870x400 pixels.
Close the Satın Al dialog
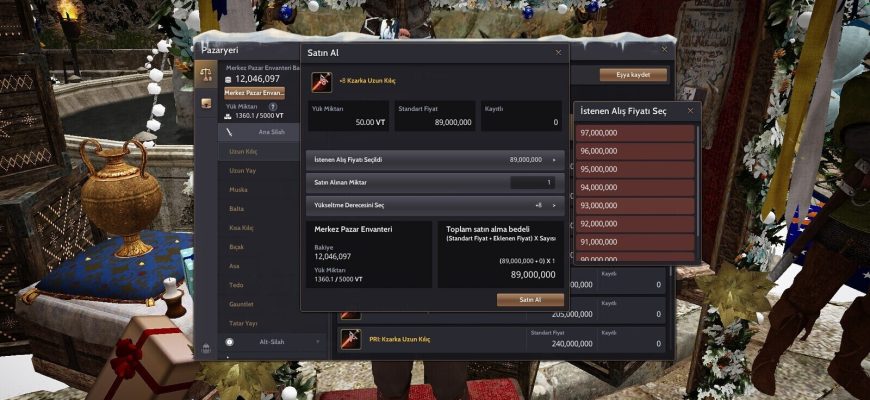pyautogui.click(x=558, y=53)
